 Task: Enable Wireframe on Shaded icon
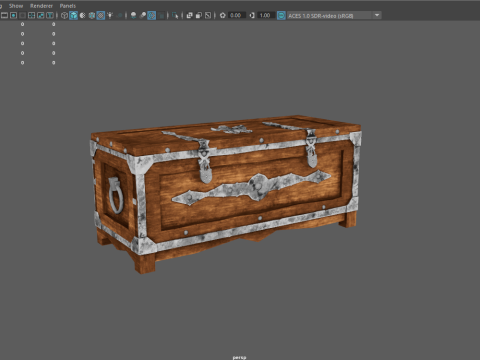click(92, 15)
